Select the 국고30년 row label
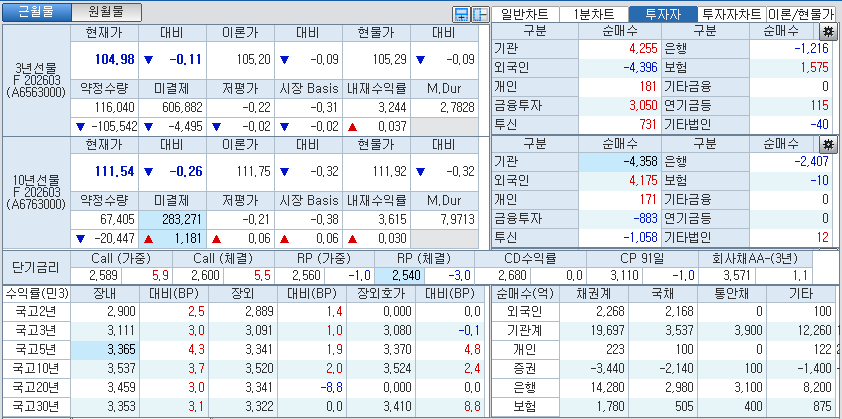The image size is (842, 419). pos(36,406)
